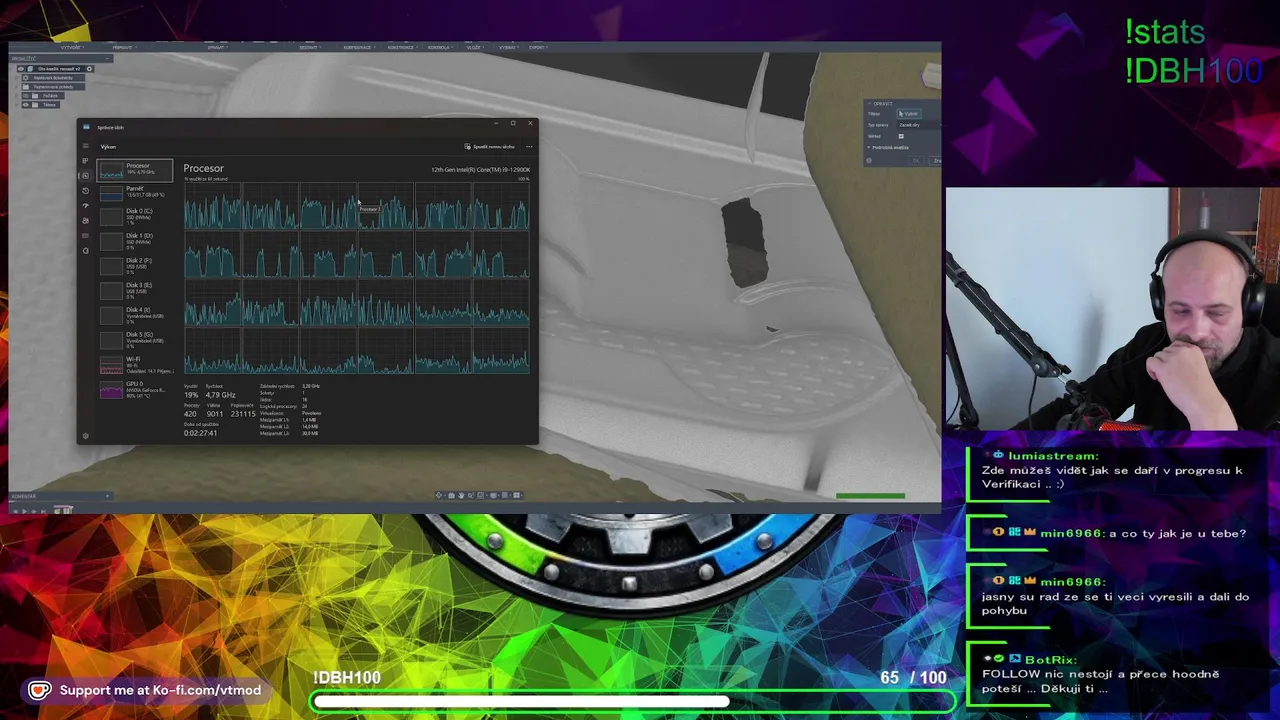Click info icon at bottom of OPRAVIT panel
1280x720 pixels.
[869, 160]
